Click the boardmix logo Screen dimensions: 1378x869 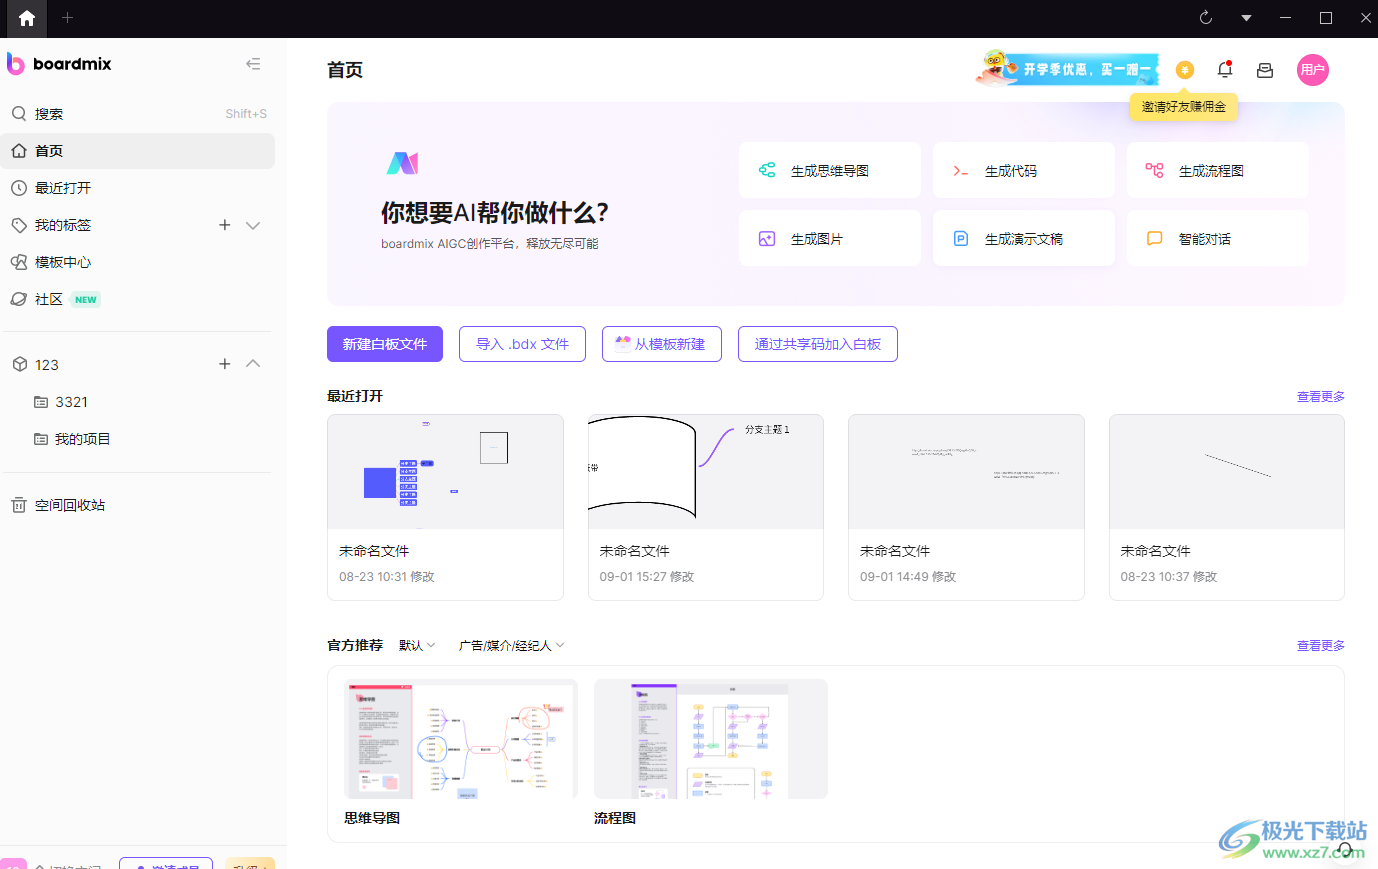pyautogui.click(x=59, y=64)
